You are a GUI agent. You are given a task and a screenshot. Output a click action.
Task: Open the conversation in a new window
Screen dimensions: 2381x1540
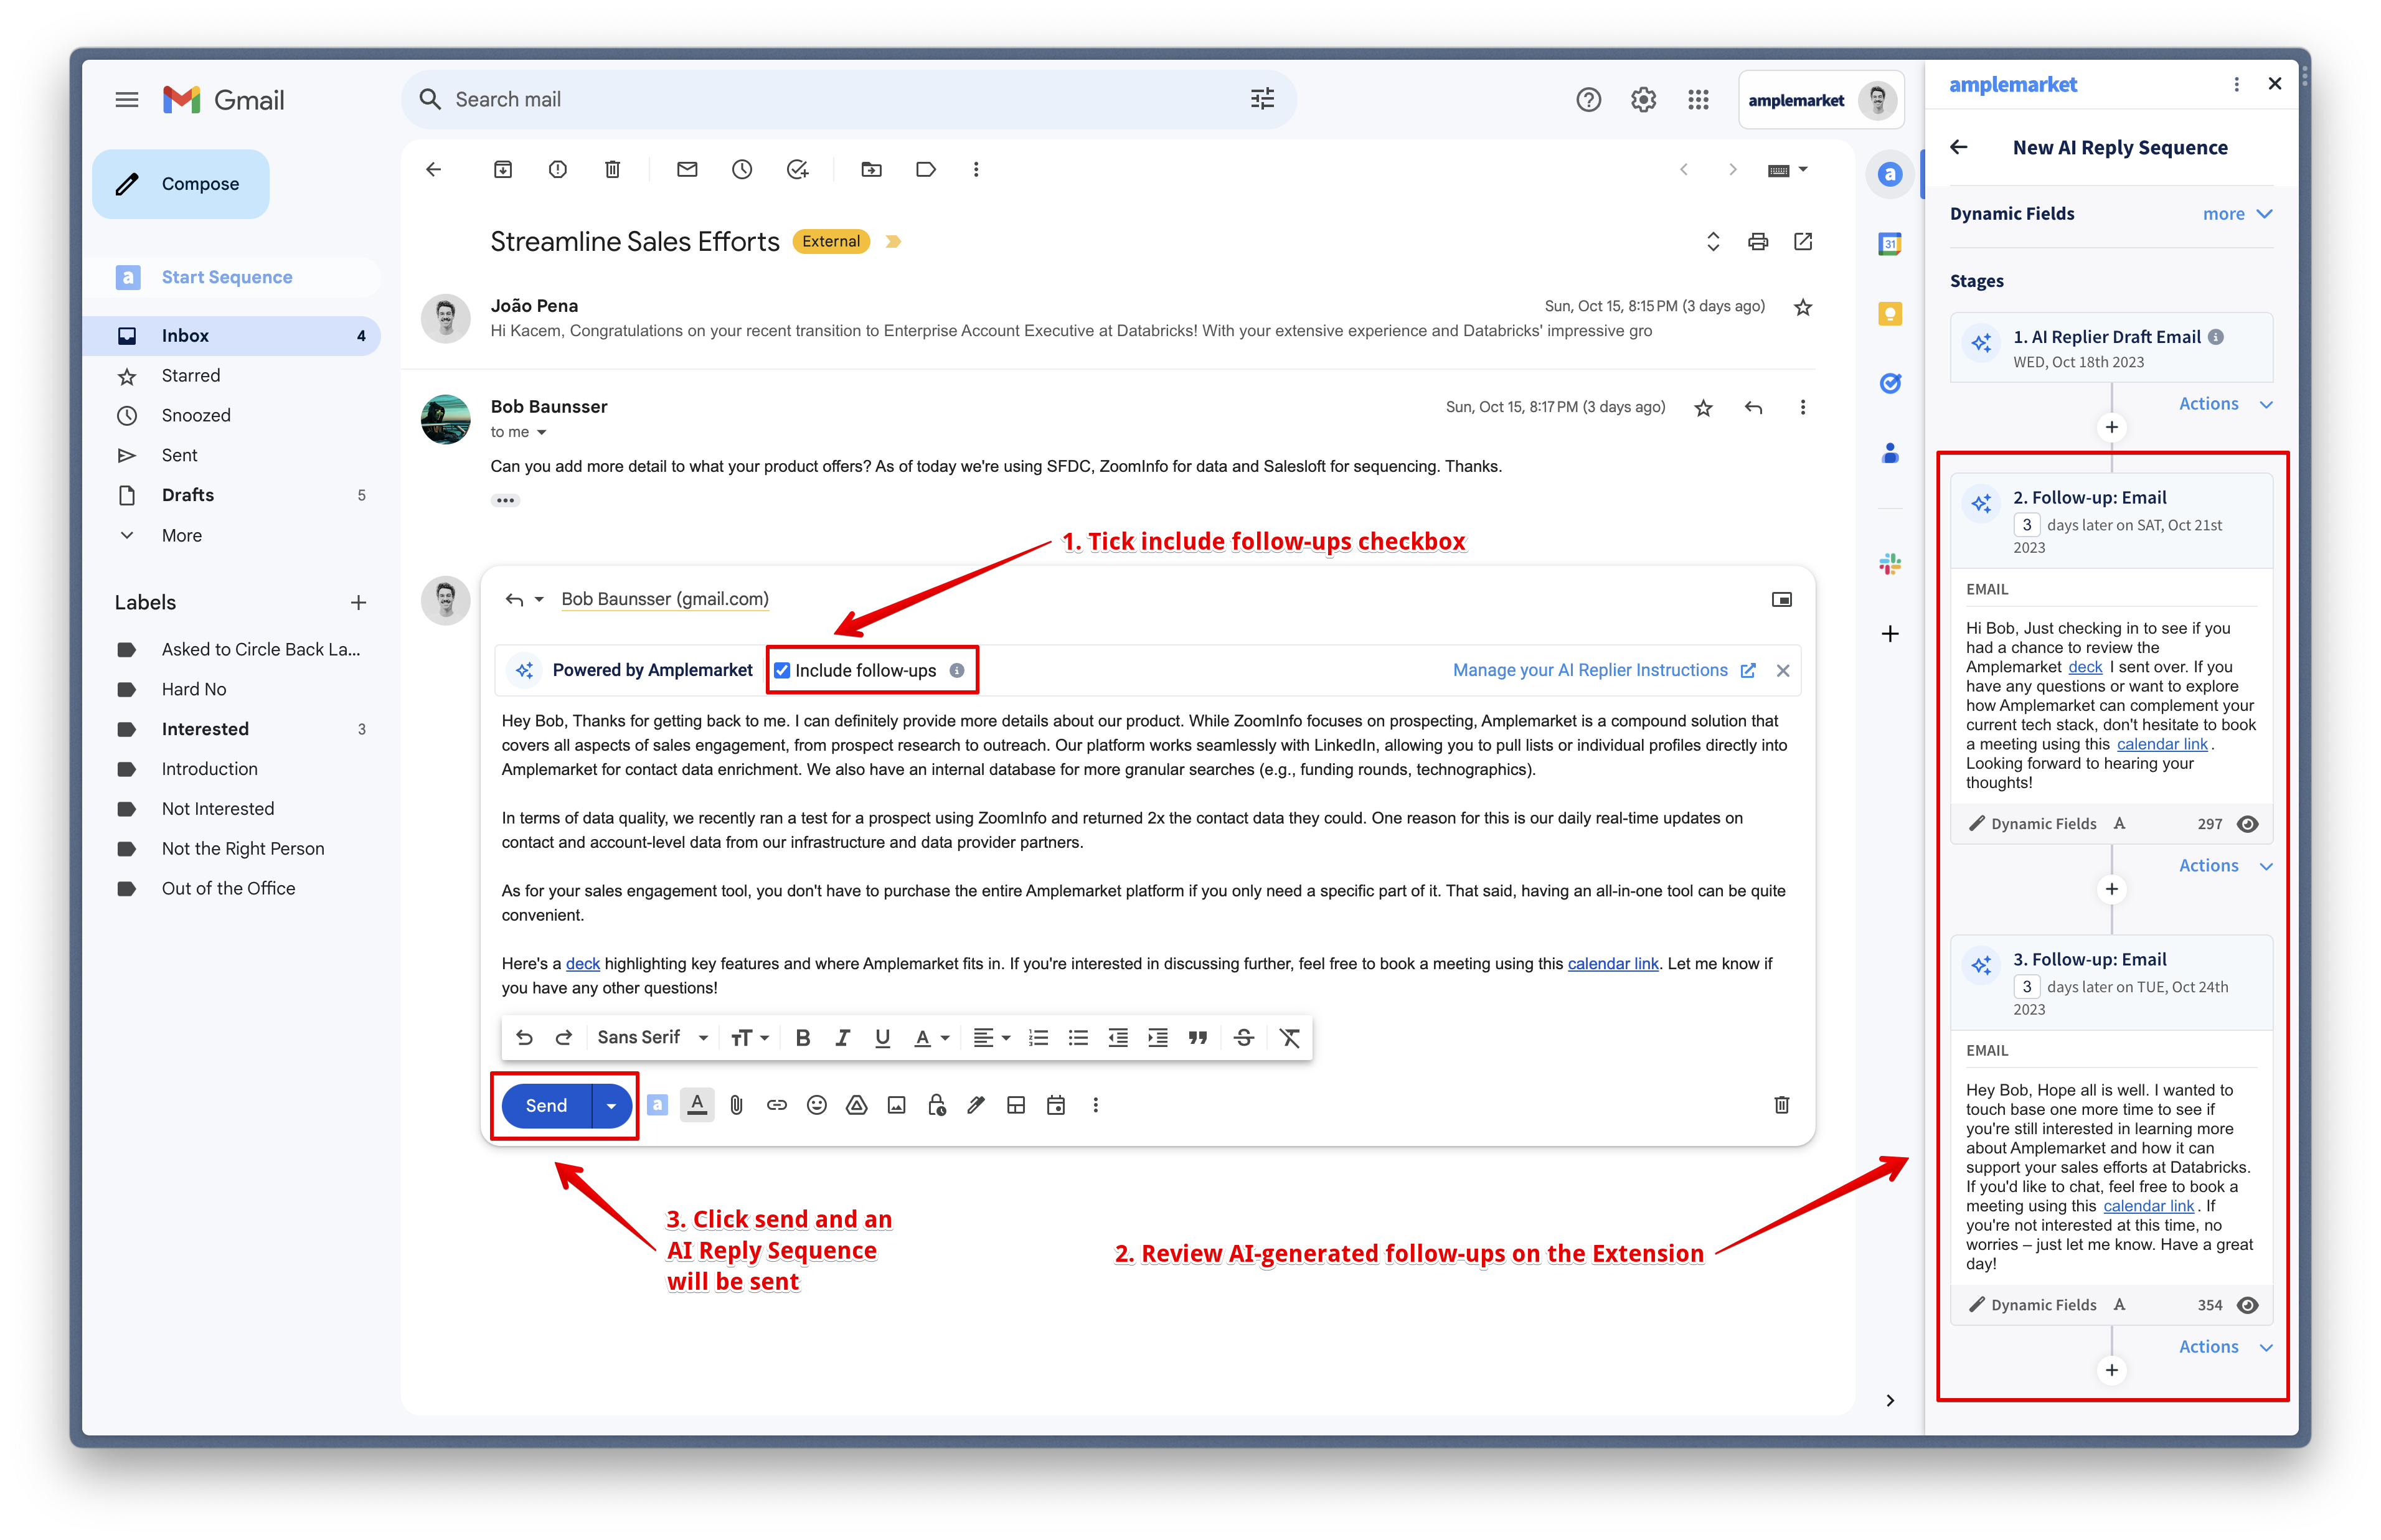click(1803, 242)
